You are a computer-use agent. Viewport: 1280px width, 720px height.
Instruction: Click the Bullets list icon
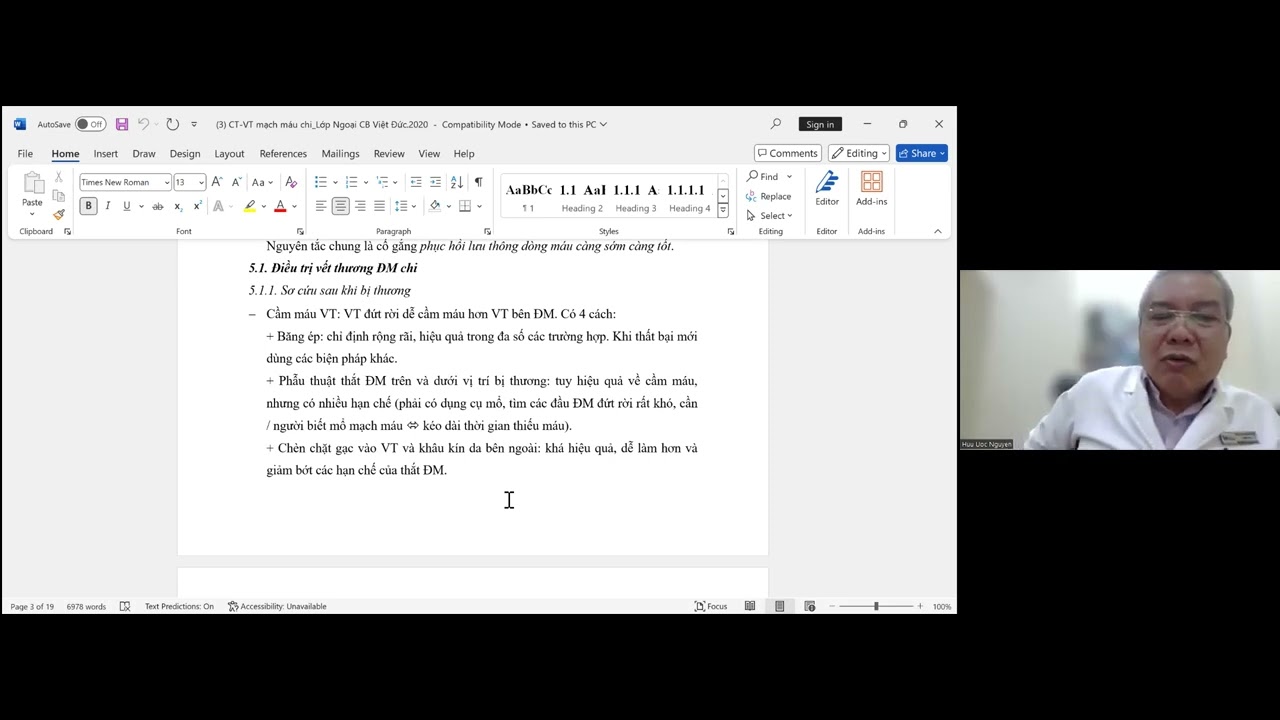[x=320, y=182]
